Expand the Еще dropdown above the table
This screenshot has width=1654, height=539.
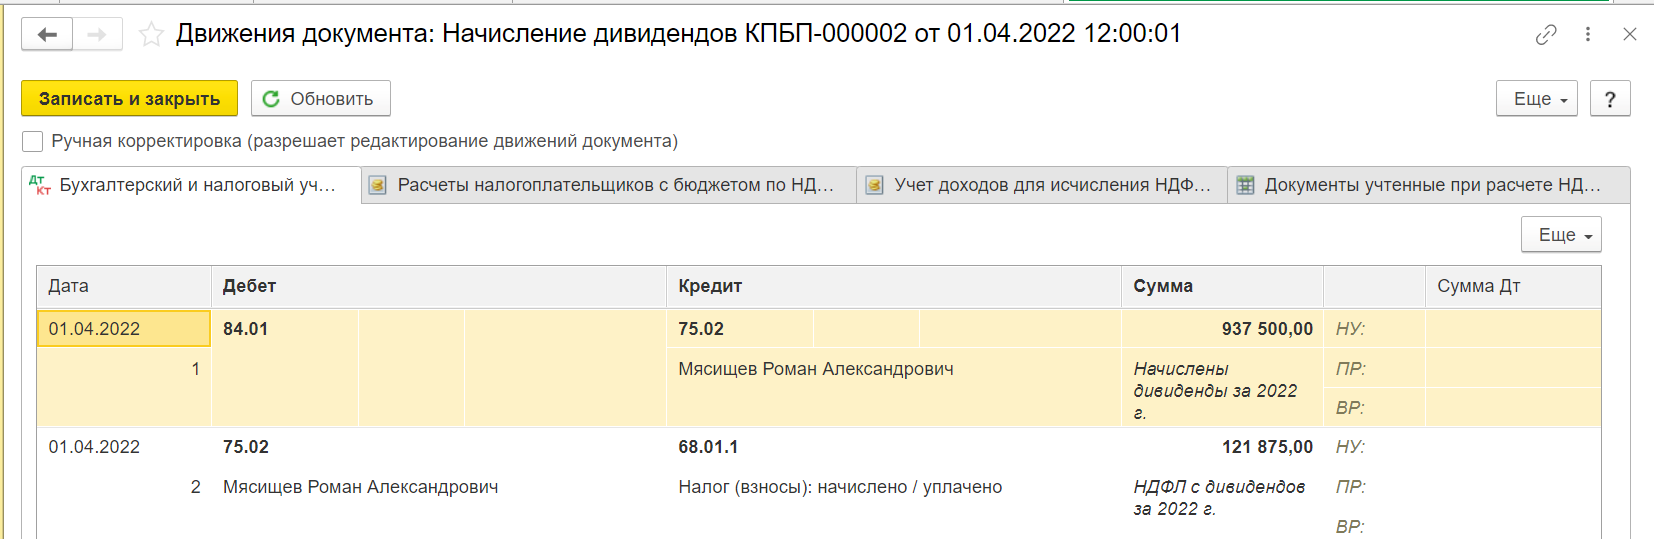(1561, 235)
